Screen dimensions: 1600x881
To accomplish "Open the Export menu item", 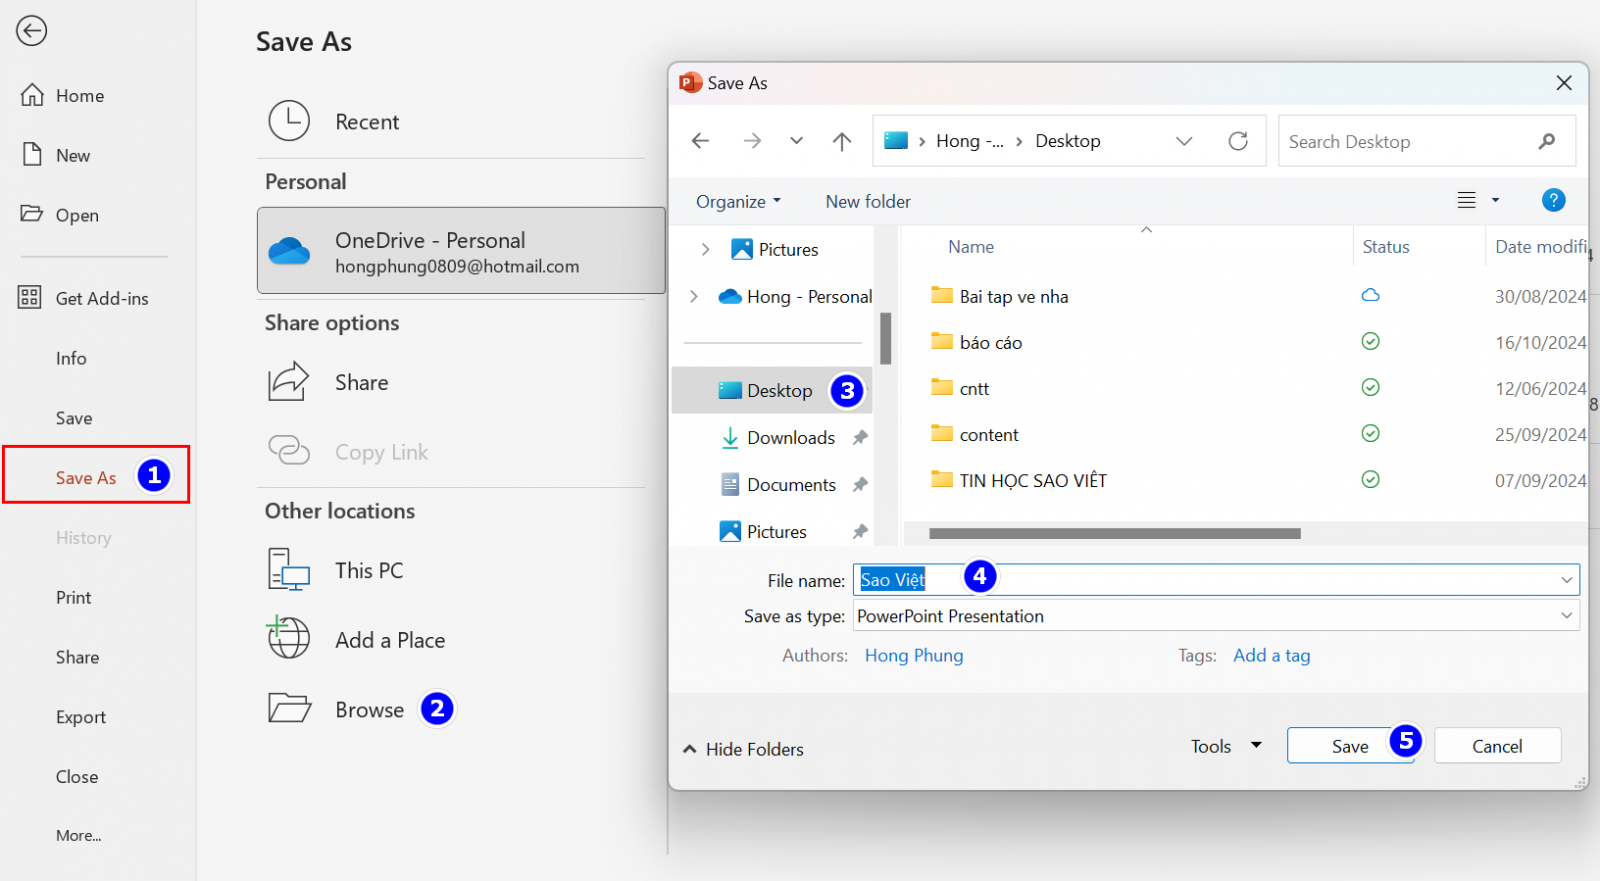I will (81, 717).
